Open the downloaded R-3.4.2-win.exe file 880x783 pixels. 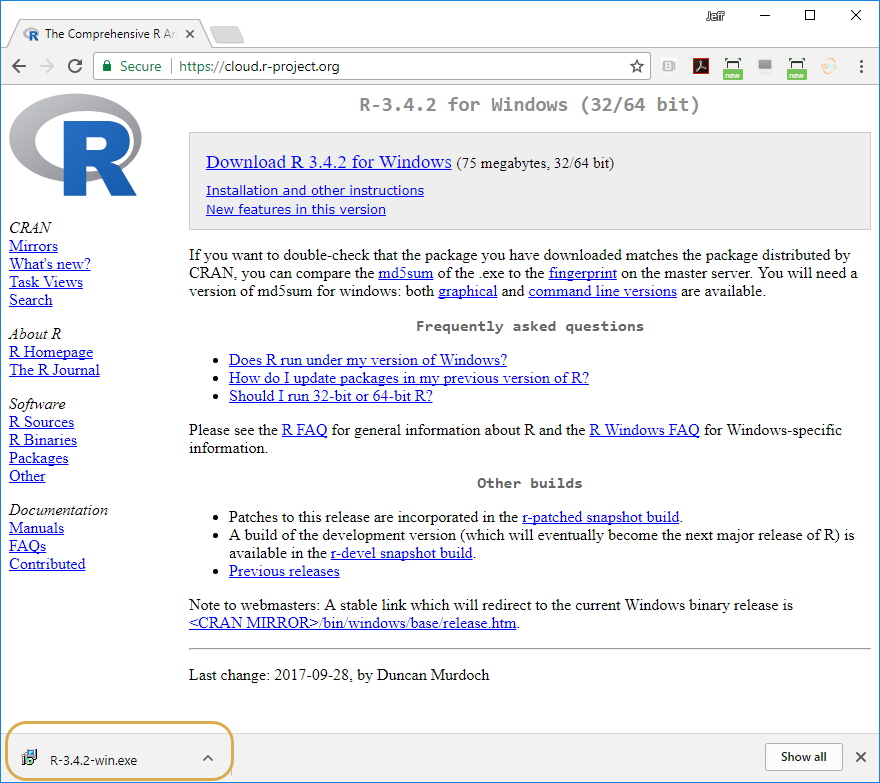pos(92,759)
